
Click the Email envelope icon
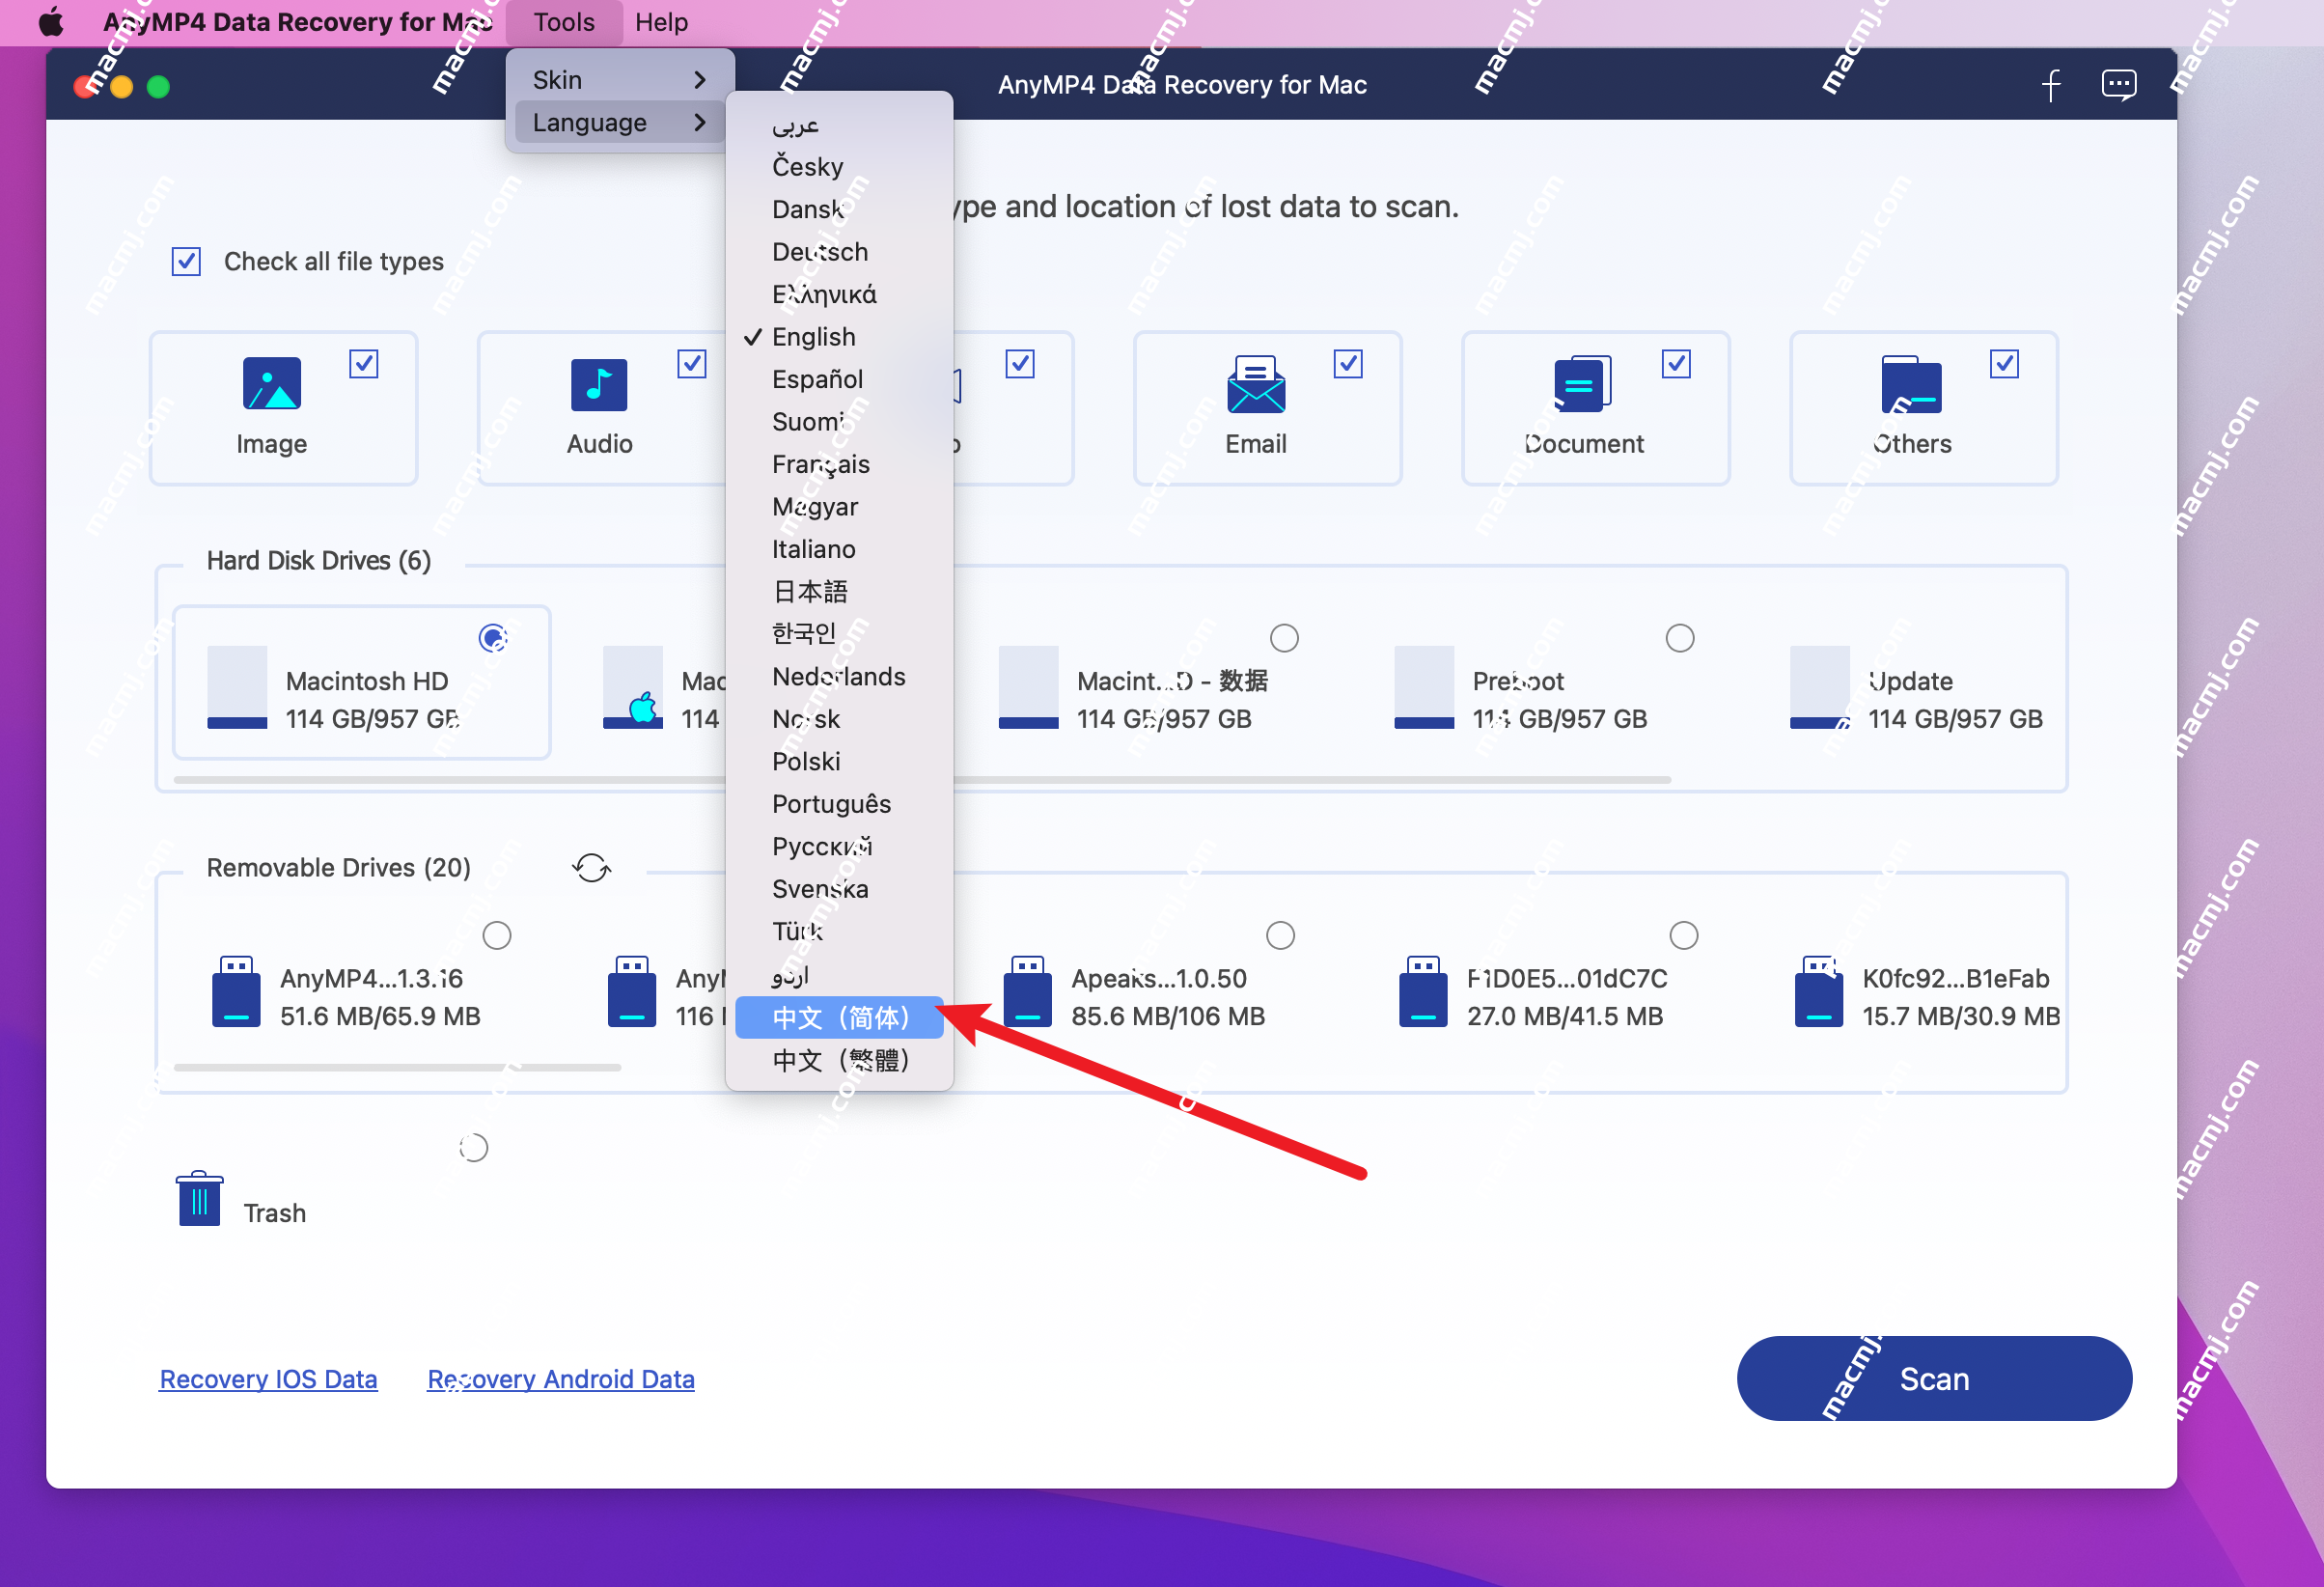coord(1256,384)
